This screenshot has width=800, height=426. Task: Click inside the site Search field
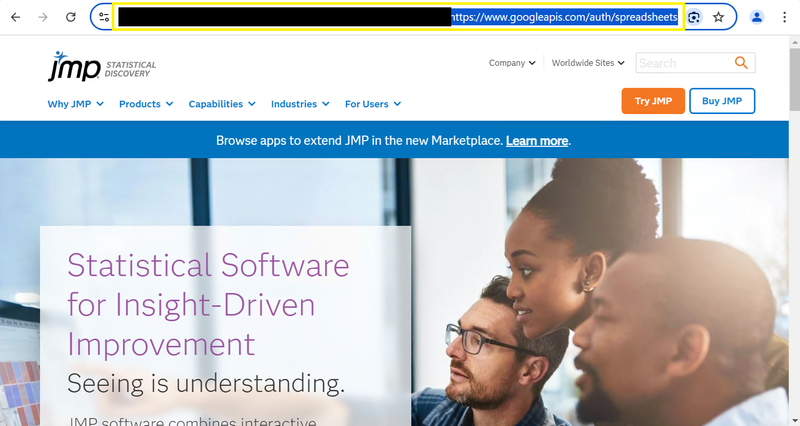[x=684, y=63]
